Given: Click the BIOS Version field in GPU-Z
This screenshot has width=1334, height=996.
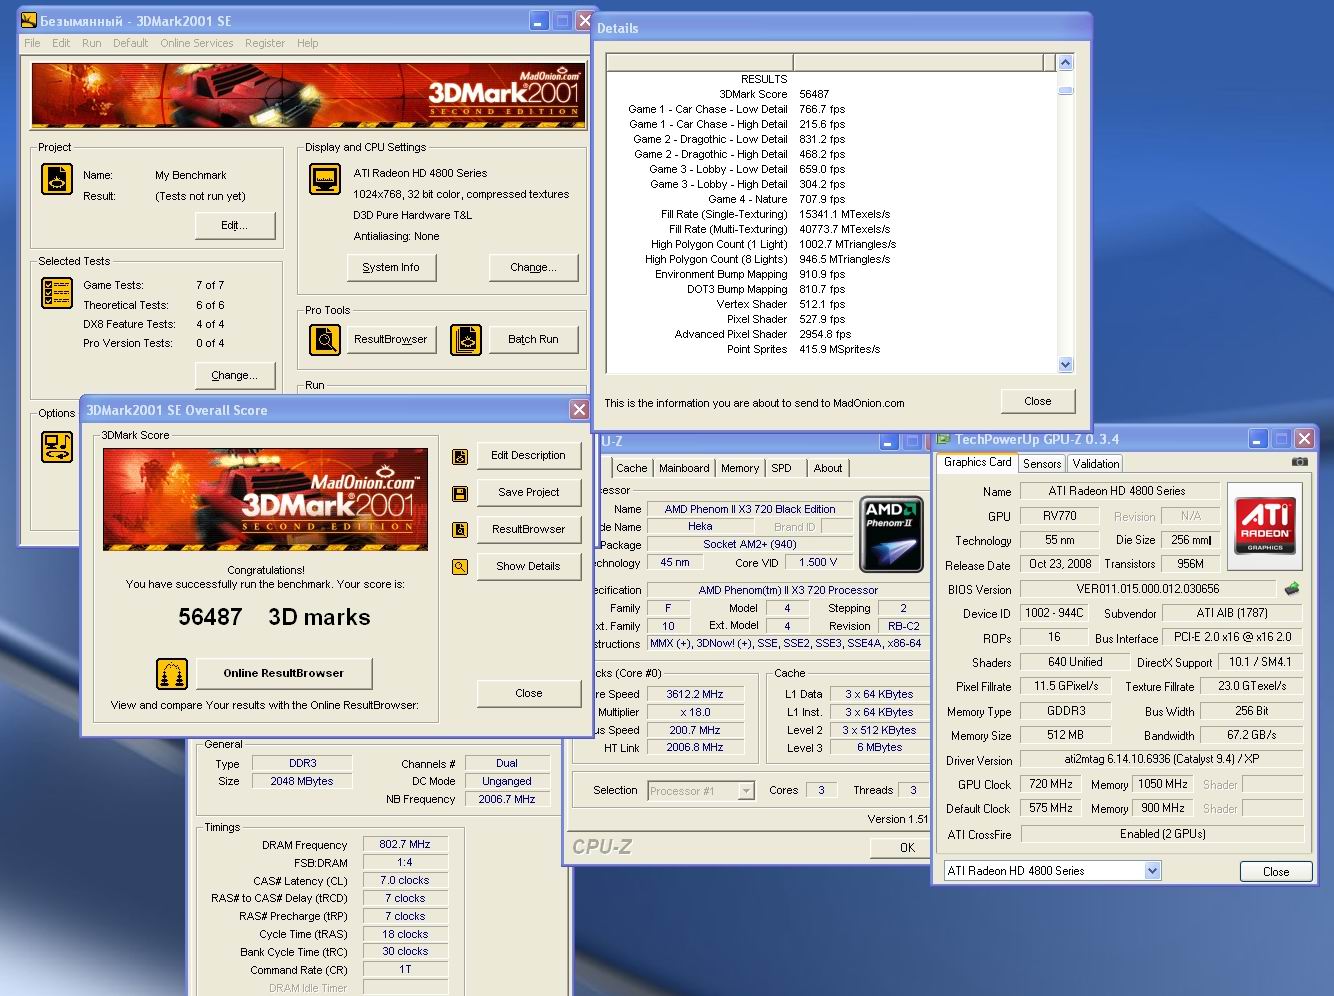Looking at the screenshot, I should [x=1147, y=590].
